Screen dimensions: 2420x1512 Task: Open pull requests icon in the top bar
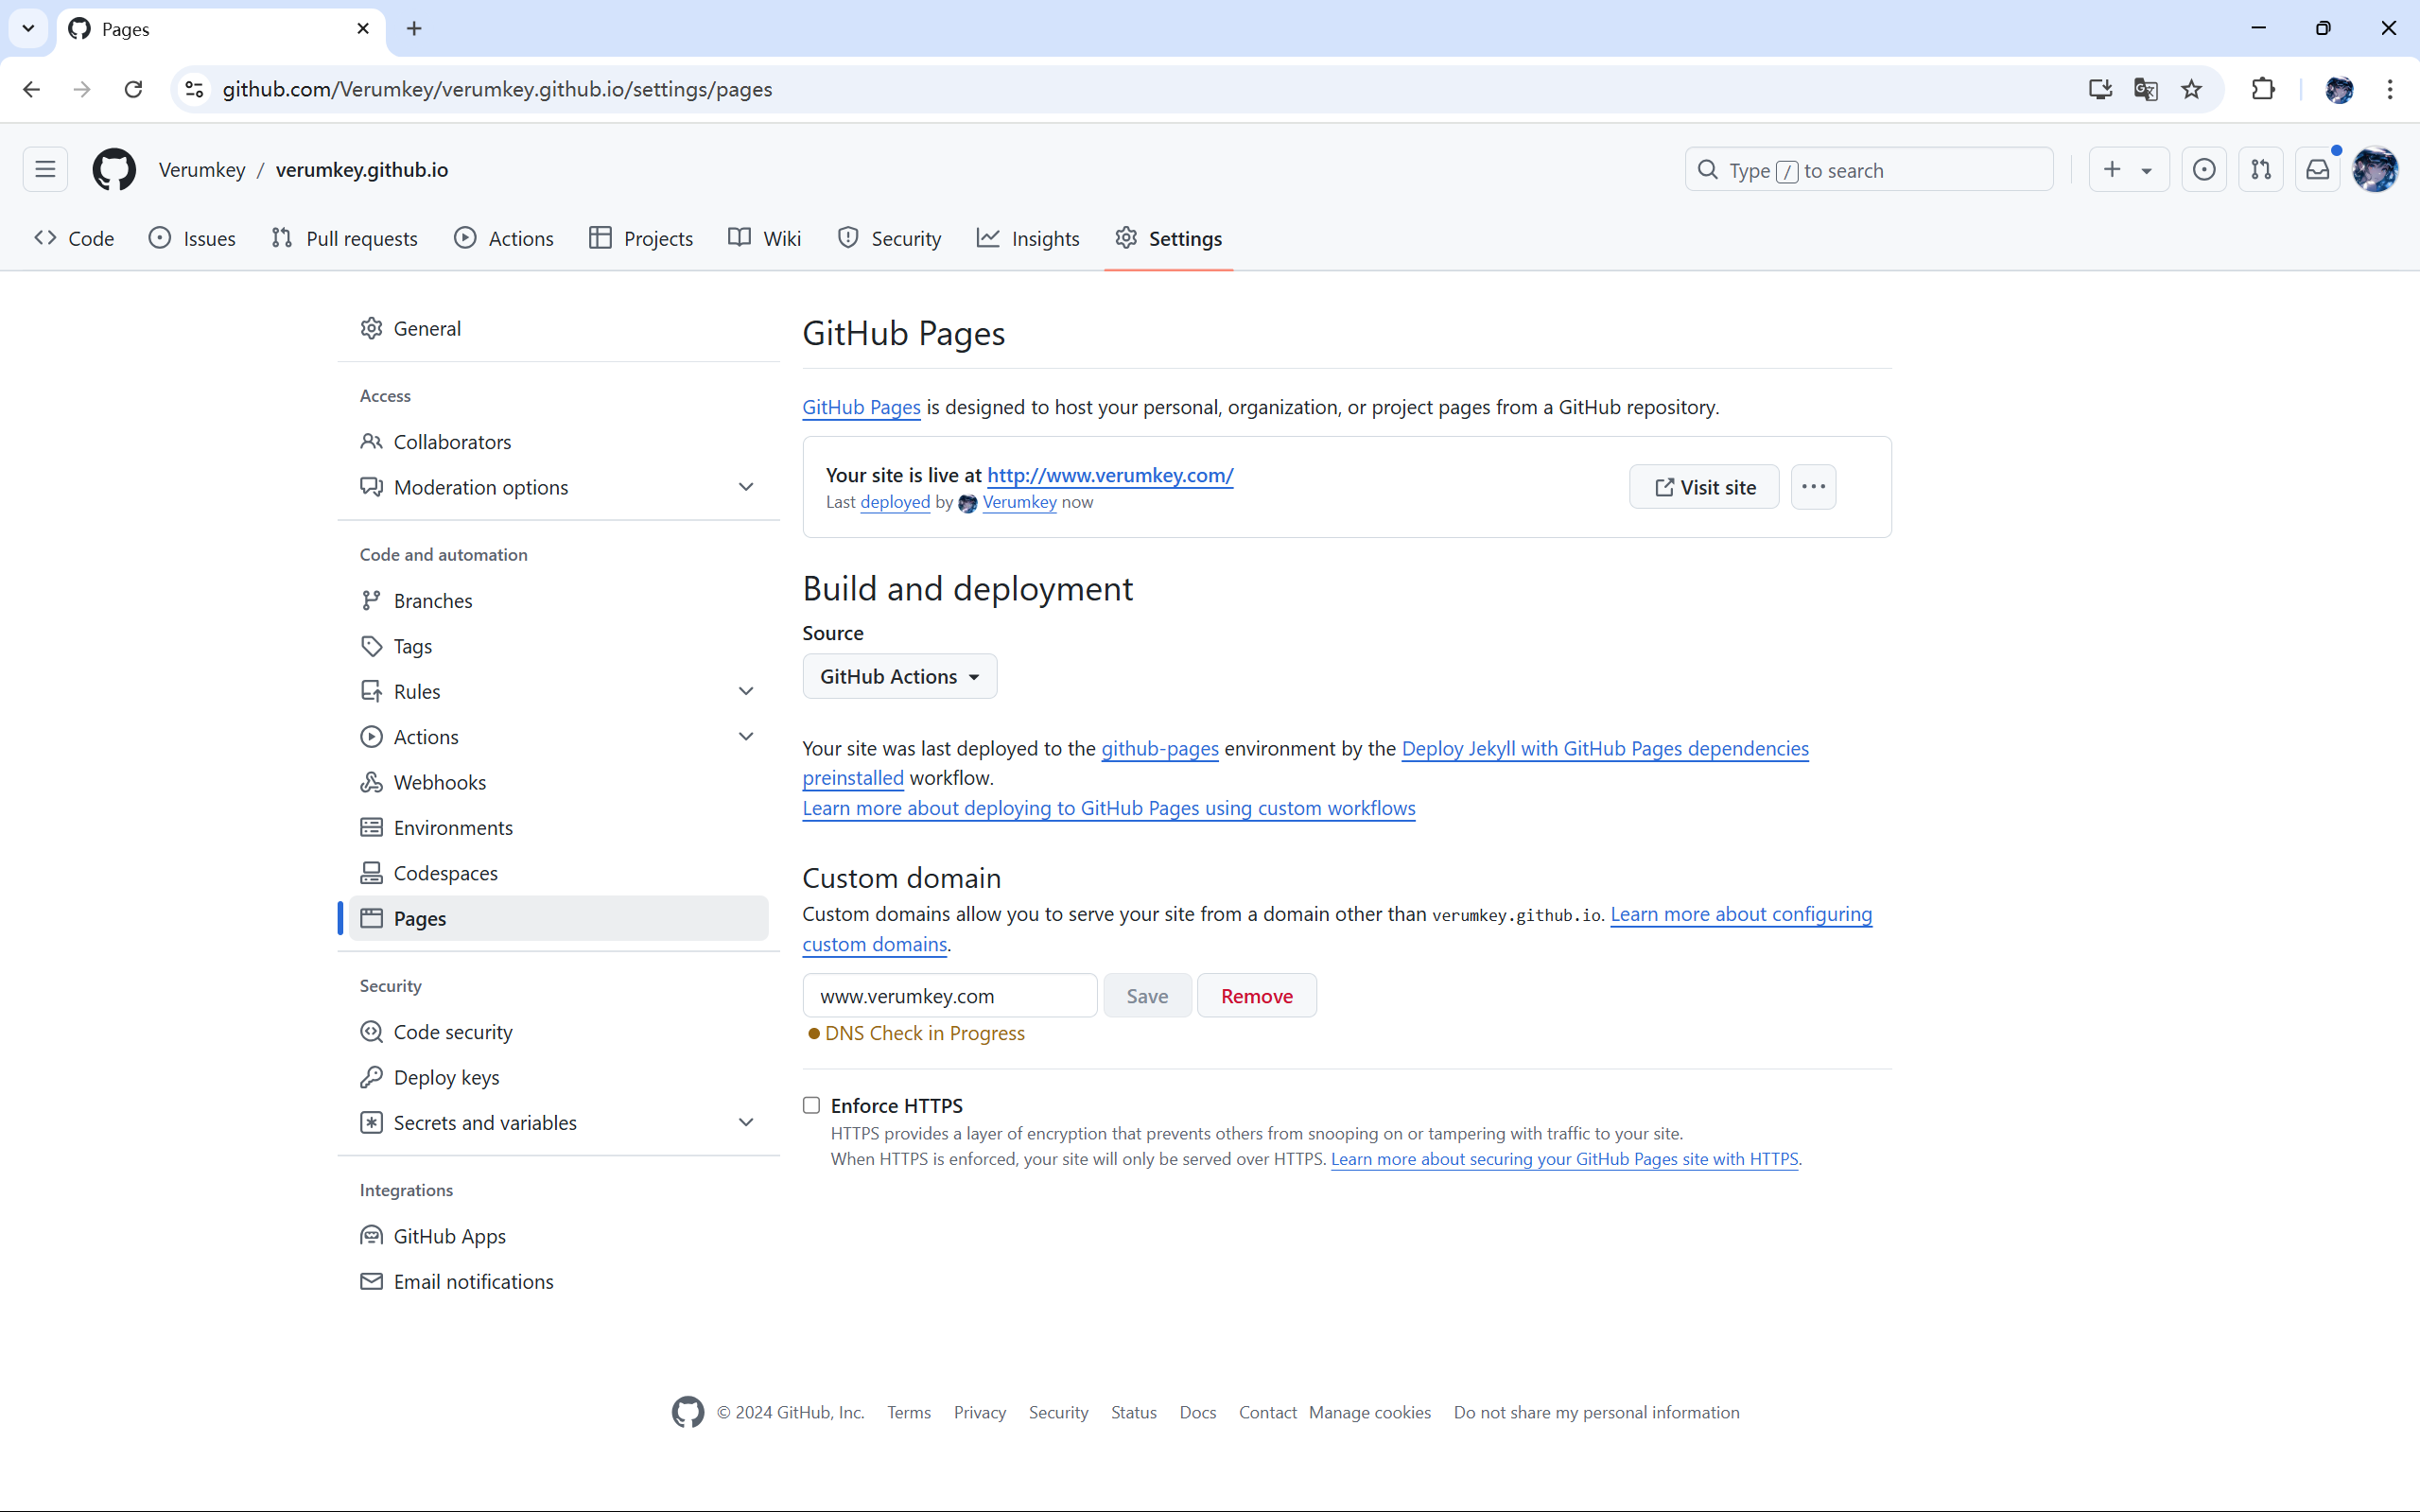pos(2261,170)
